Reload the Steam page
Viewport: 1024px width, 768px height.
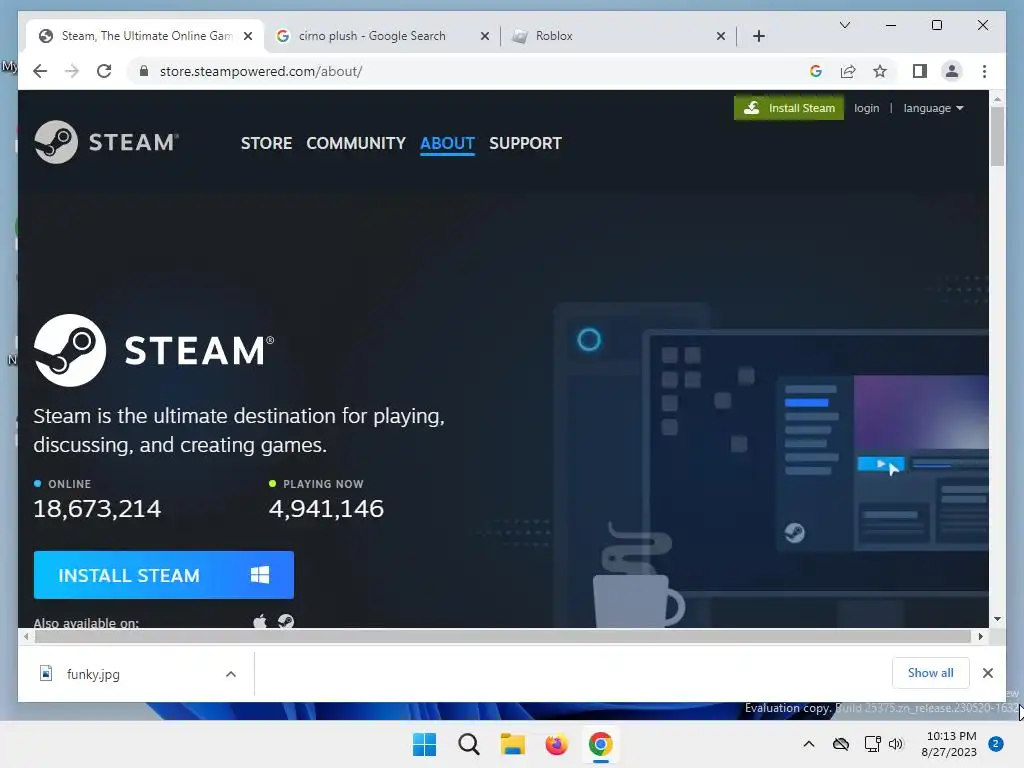(104, 71)
